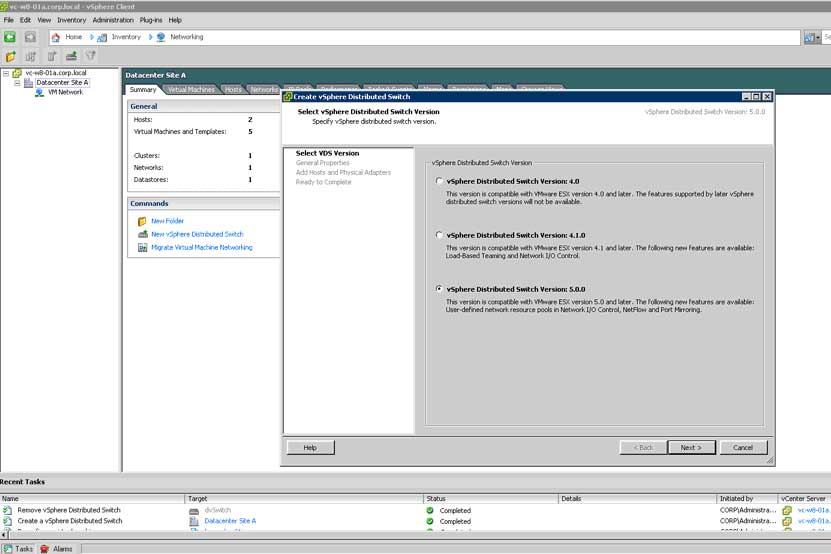Select the Select VDS Version wizard step
Screen dimensions: 831x554
pos(327,153)
